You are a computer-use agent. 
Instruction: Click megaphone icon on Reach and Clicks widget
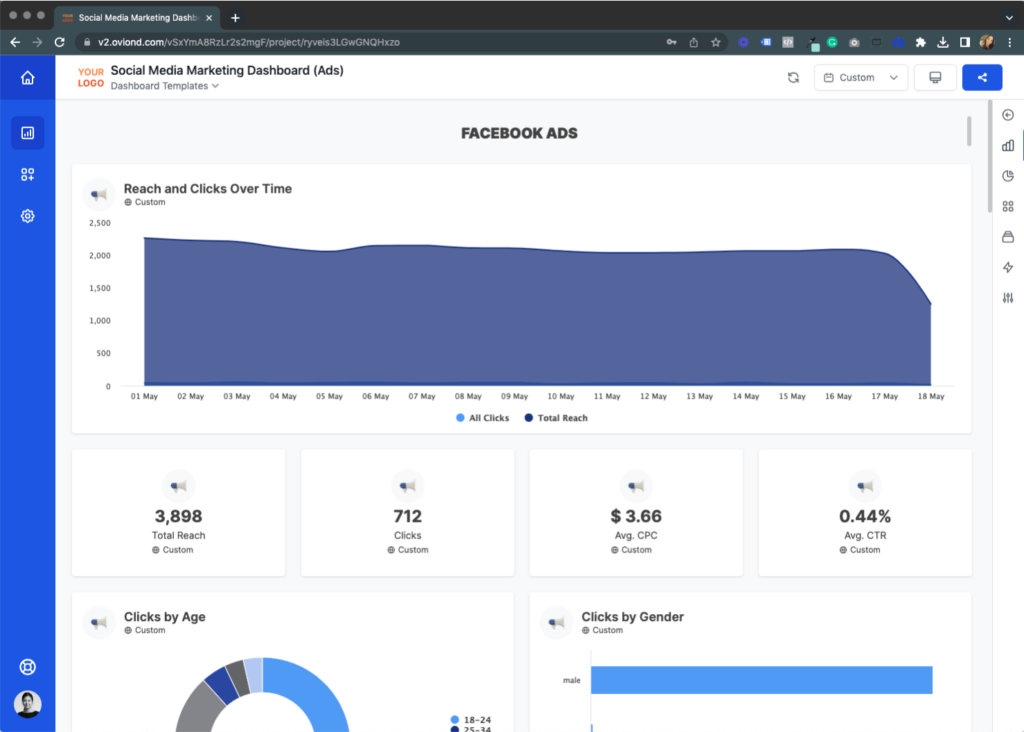pos(99,195)
